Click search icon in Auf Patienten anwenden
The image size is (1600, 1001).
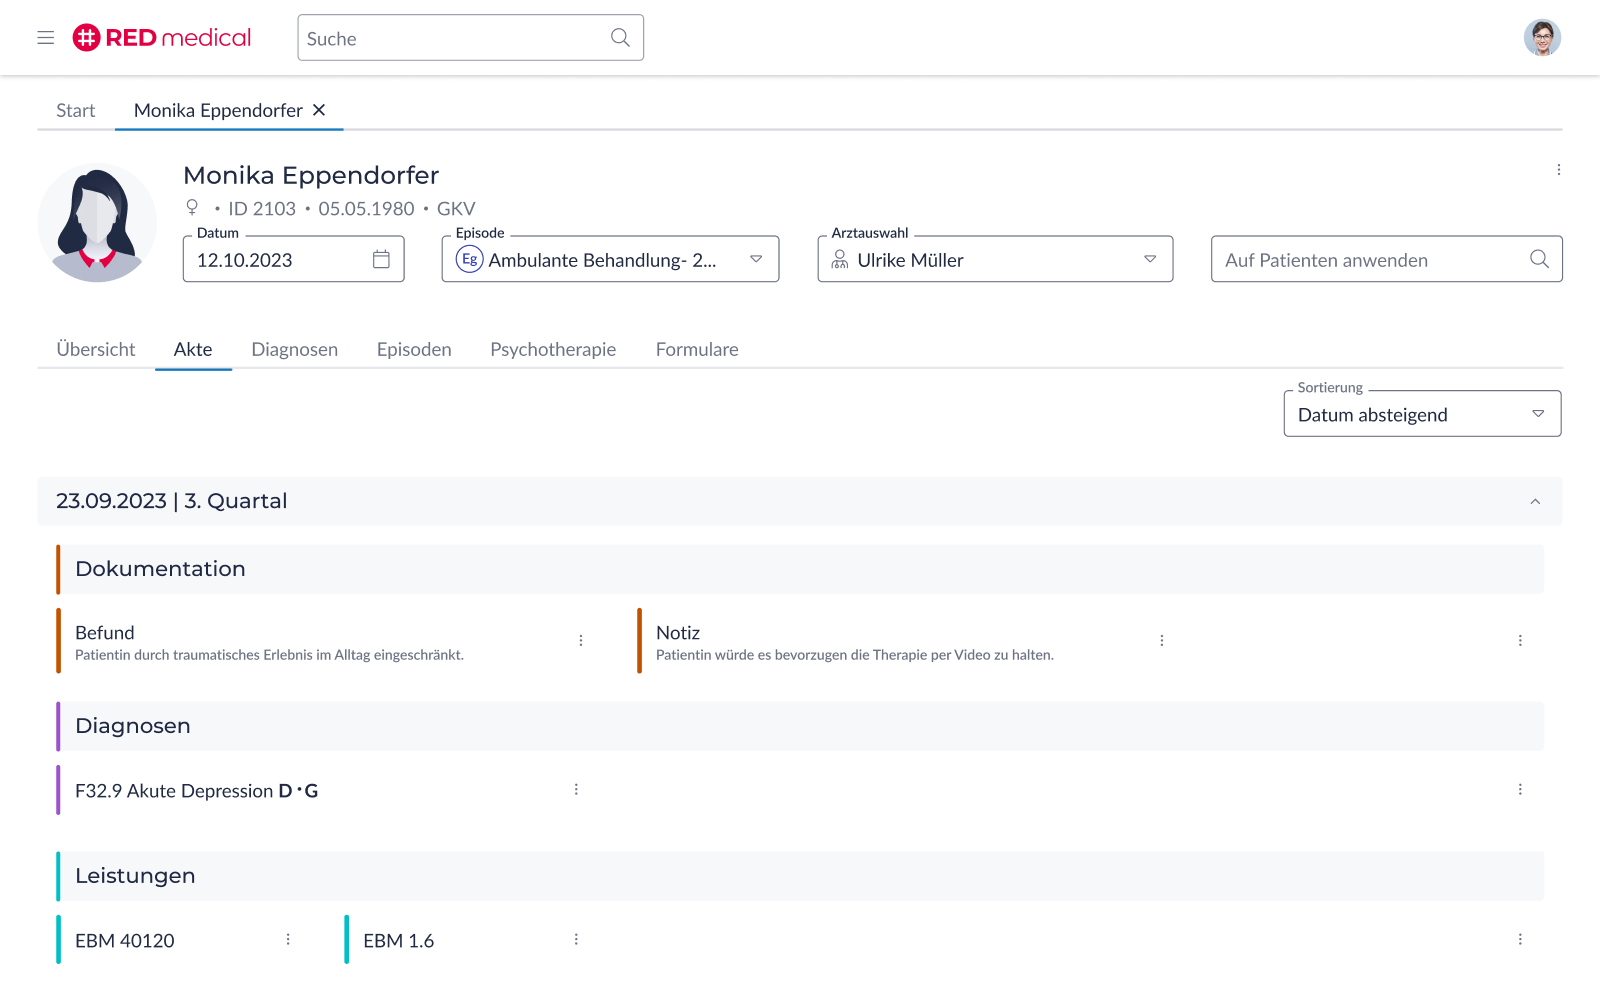pyautogui.click(x=1539, y=260)
